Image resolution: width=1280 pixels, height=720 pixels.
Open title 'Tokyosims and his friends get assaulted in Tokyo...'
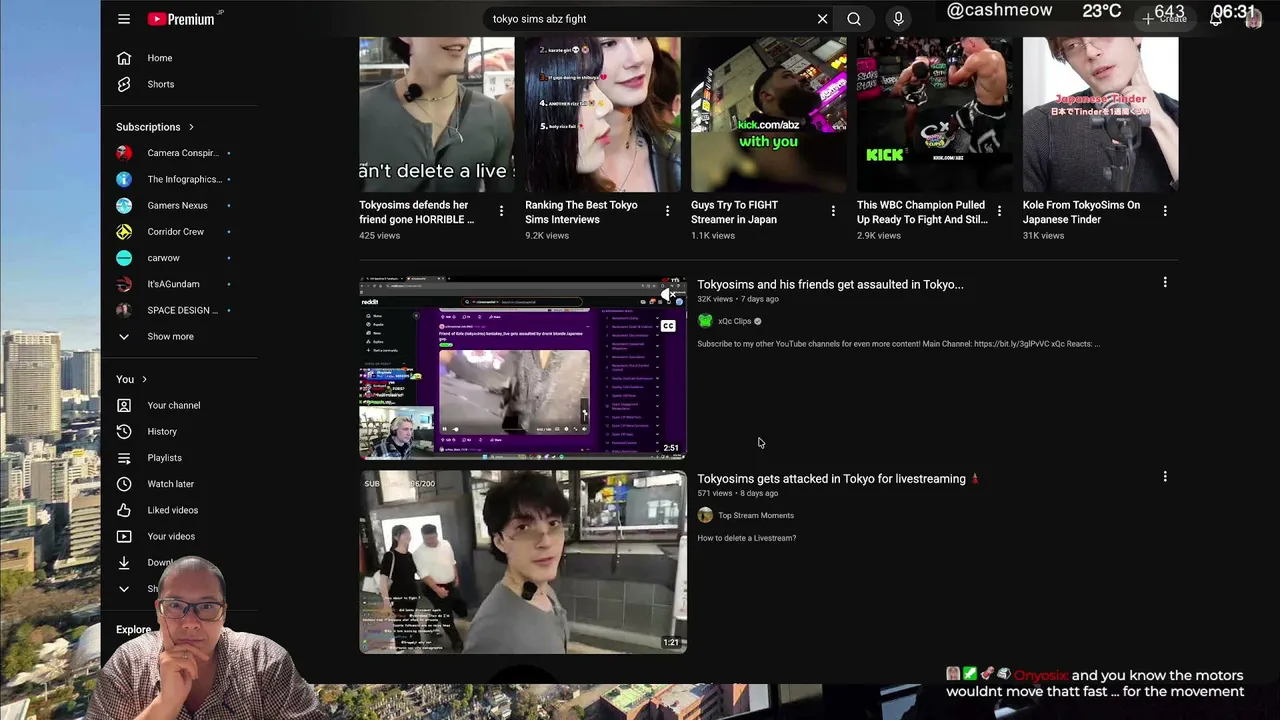830,284
